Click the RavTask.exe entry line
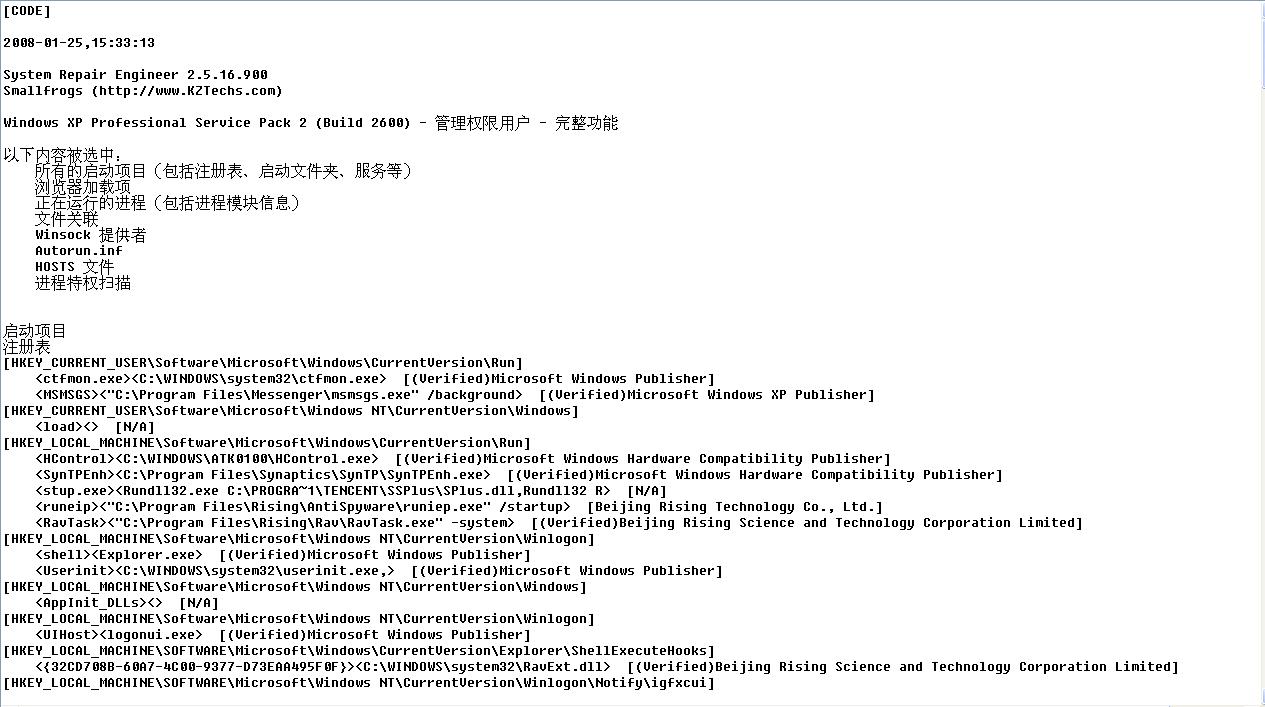Screen dimensions: 1265x707 (559, 523)
